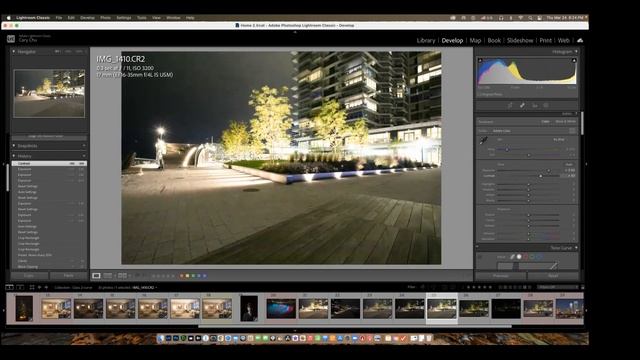
Task: Select the blue lit bridge filmstrip thumbnail
Action: click(x=281, y=309)
